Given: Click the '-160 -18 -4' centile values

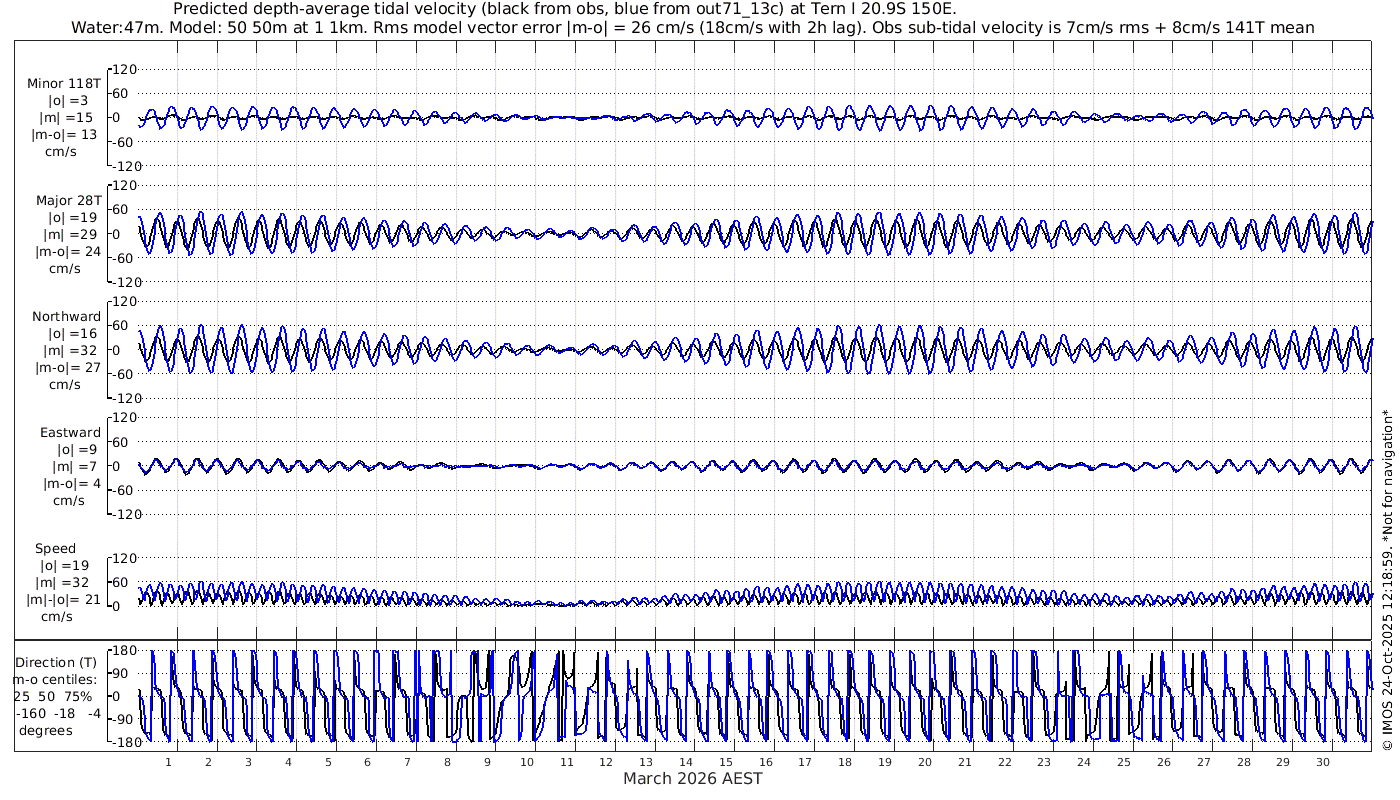Looking at the screenshot, I should (58, 713).
